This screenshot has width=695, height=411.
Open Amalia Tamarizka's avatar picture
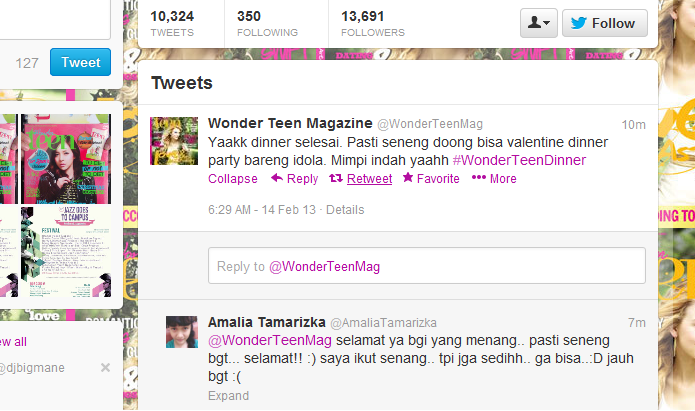pos(182,332)
